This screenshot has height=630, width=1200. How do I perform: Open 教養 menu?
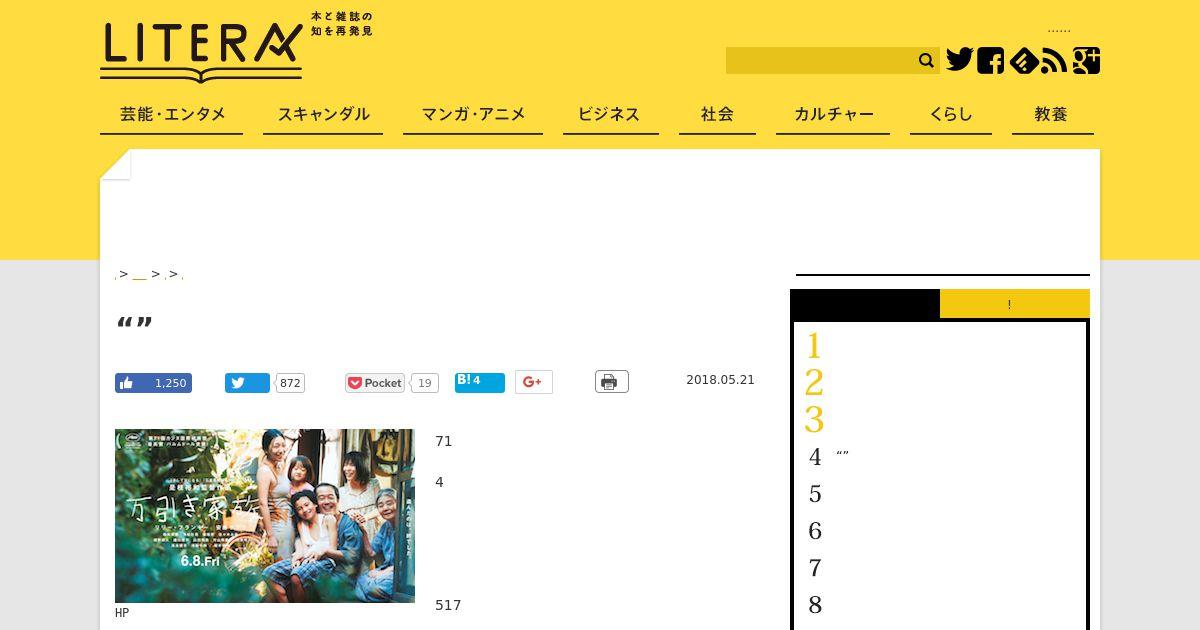pyautogui.click(x=1051, y=114)
